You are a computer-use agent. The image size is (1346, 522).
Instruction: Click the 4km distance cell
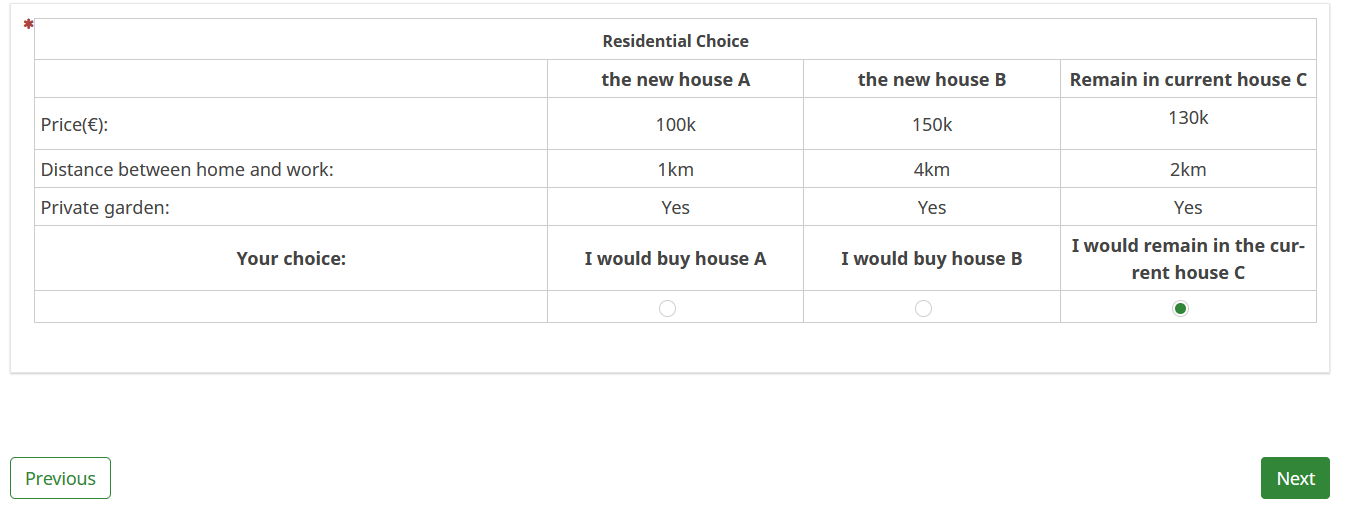point(931,170)
